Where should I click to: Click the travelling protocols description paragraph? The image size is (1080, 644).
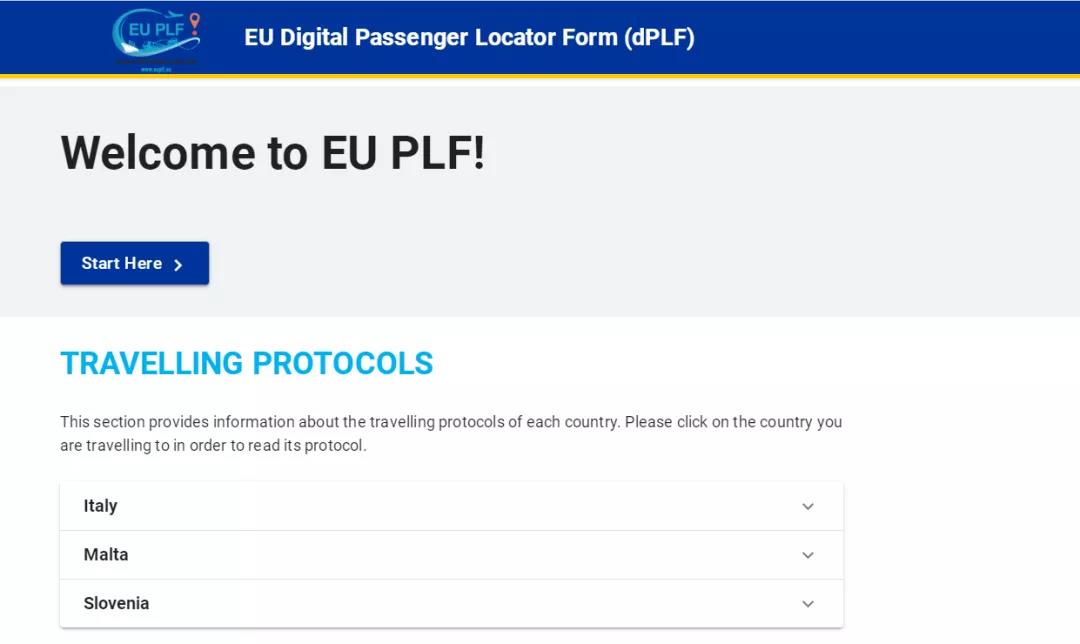pos(451,434)
